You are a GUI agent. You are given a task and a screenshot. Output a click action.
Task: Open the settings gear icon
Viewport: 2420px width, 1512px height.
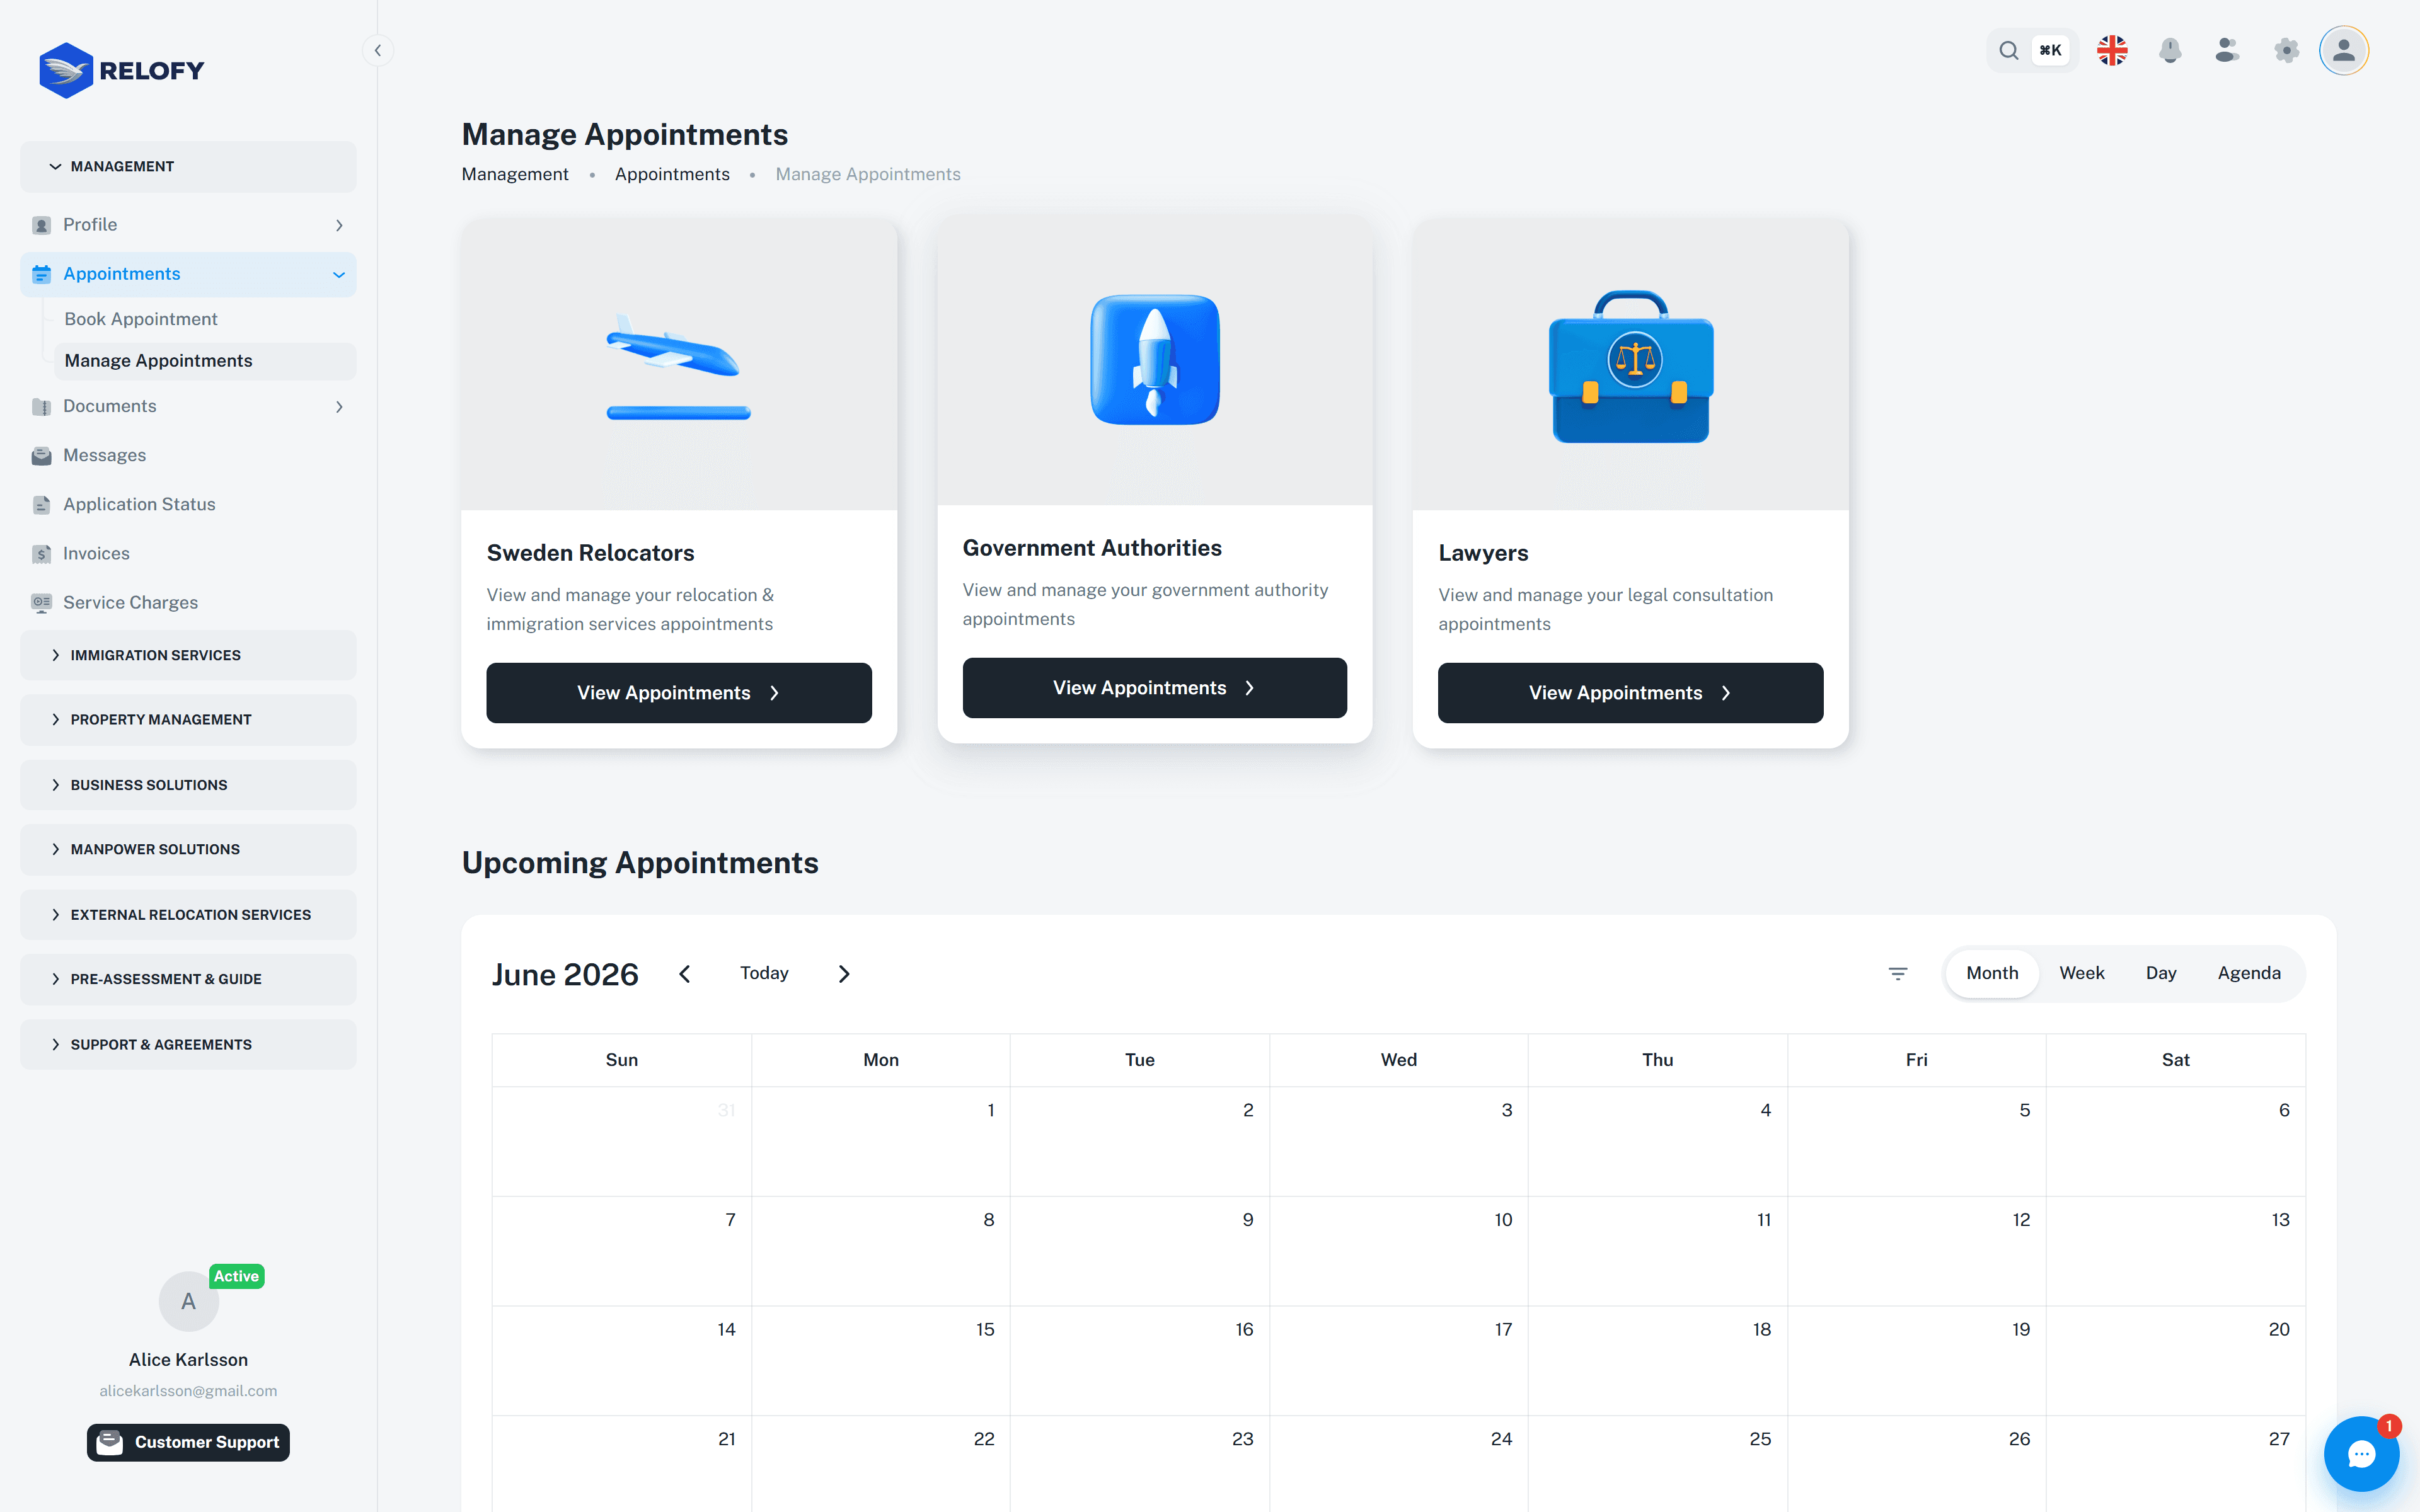2286,50
